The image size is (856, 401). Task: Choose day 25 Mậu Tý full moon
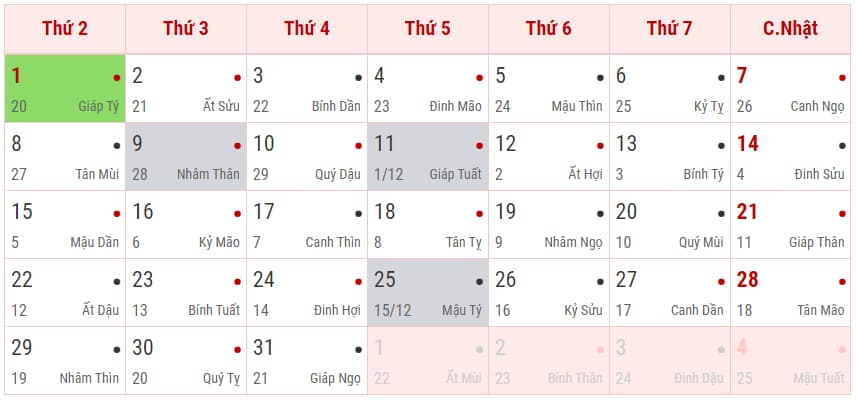(x=427, y=293)
